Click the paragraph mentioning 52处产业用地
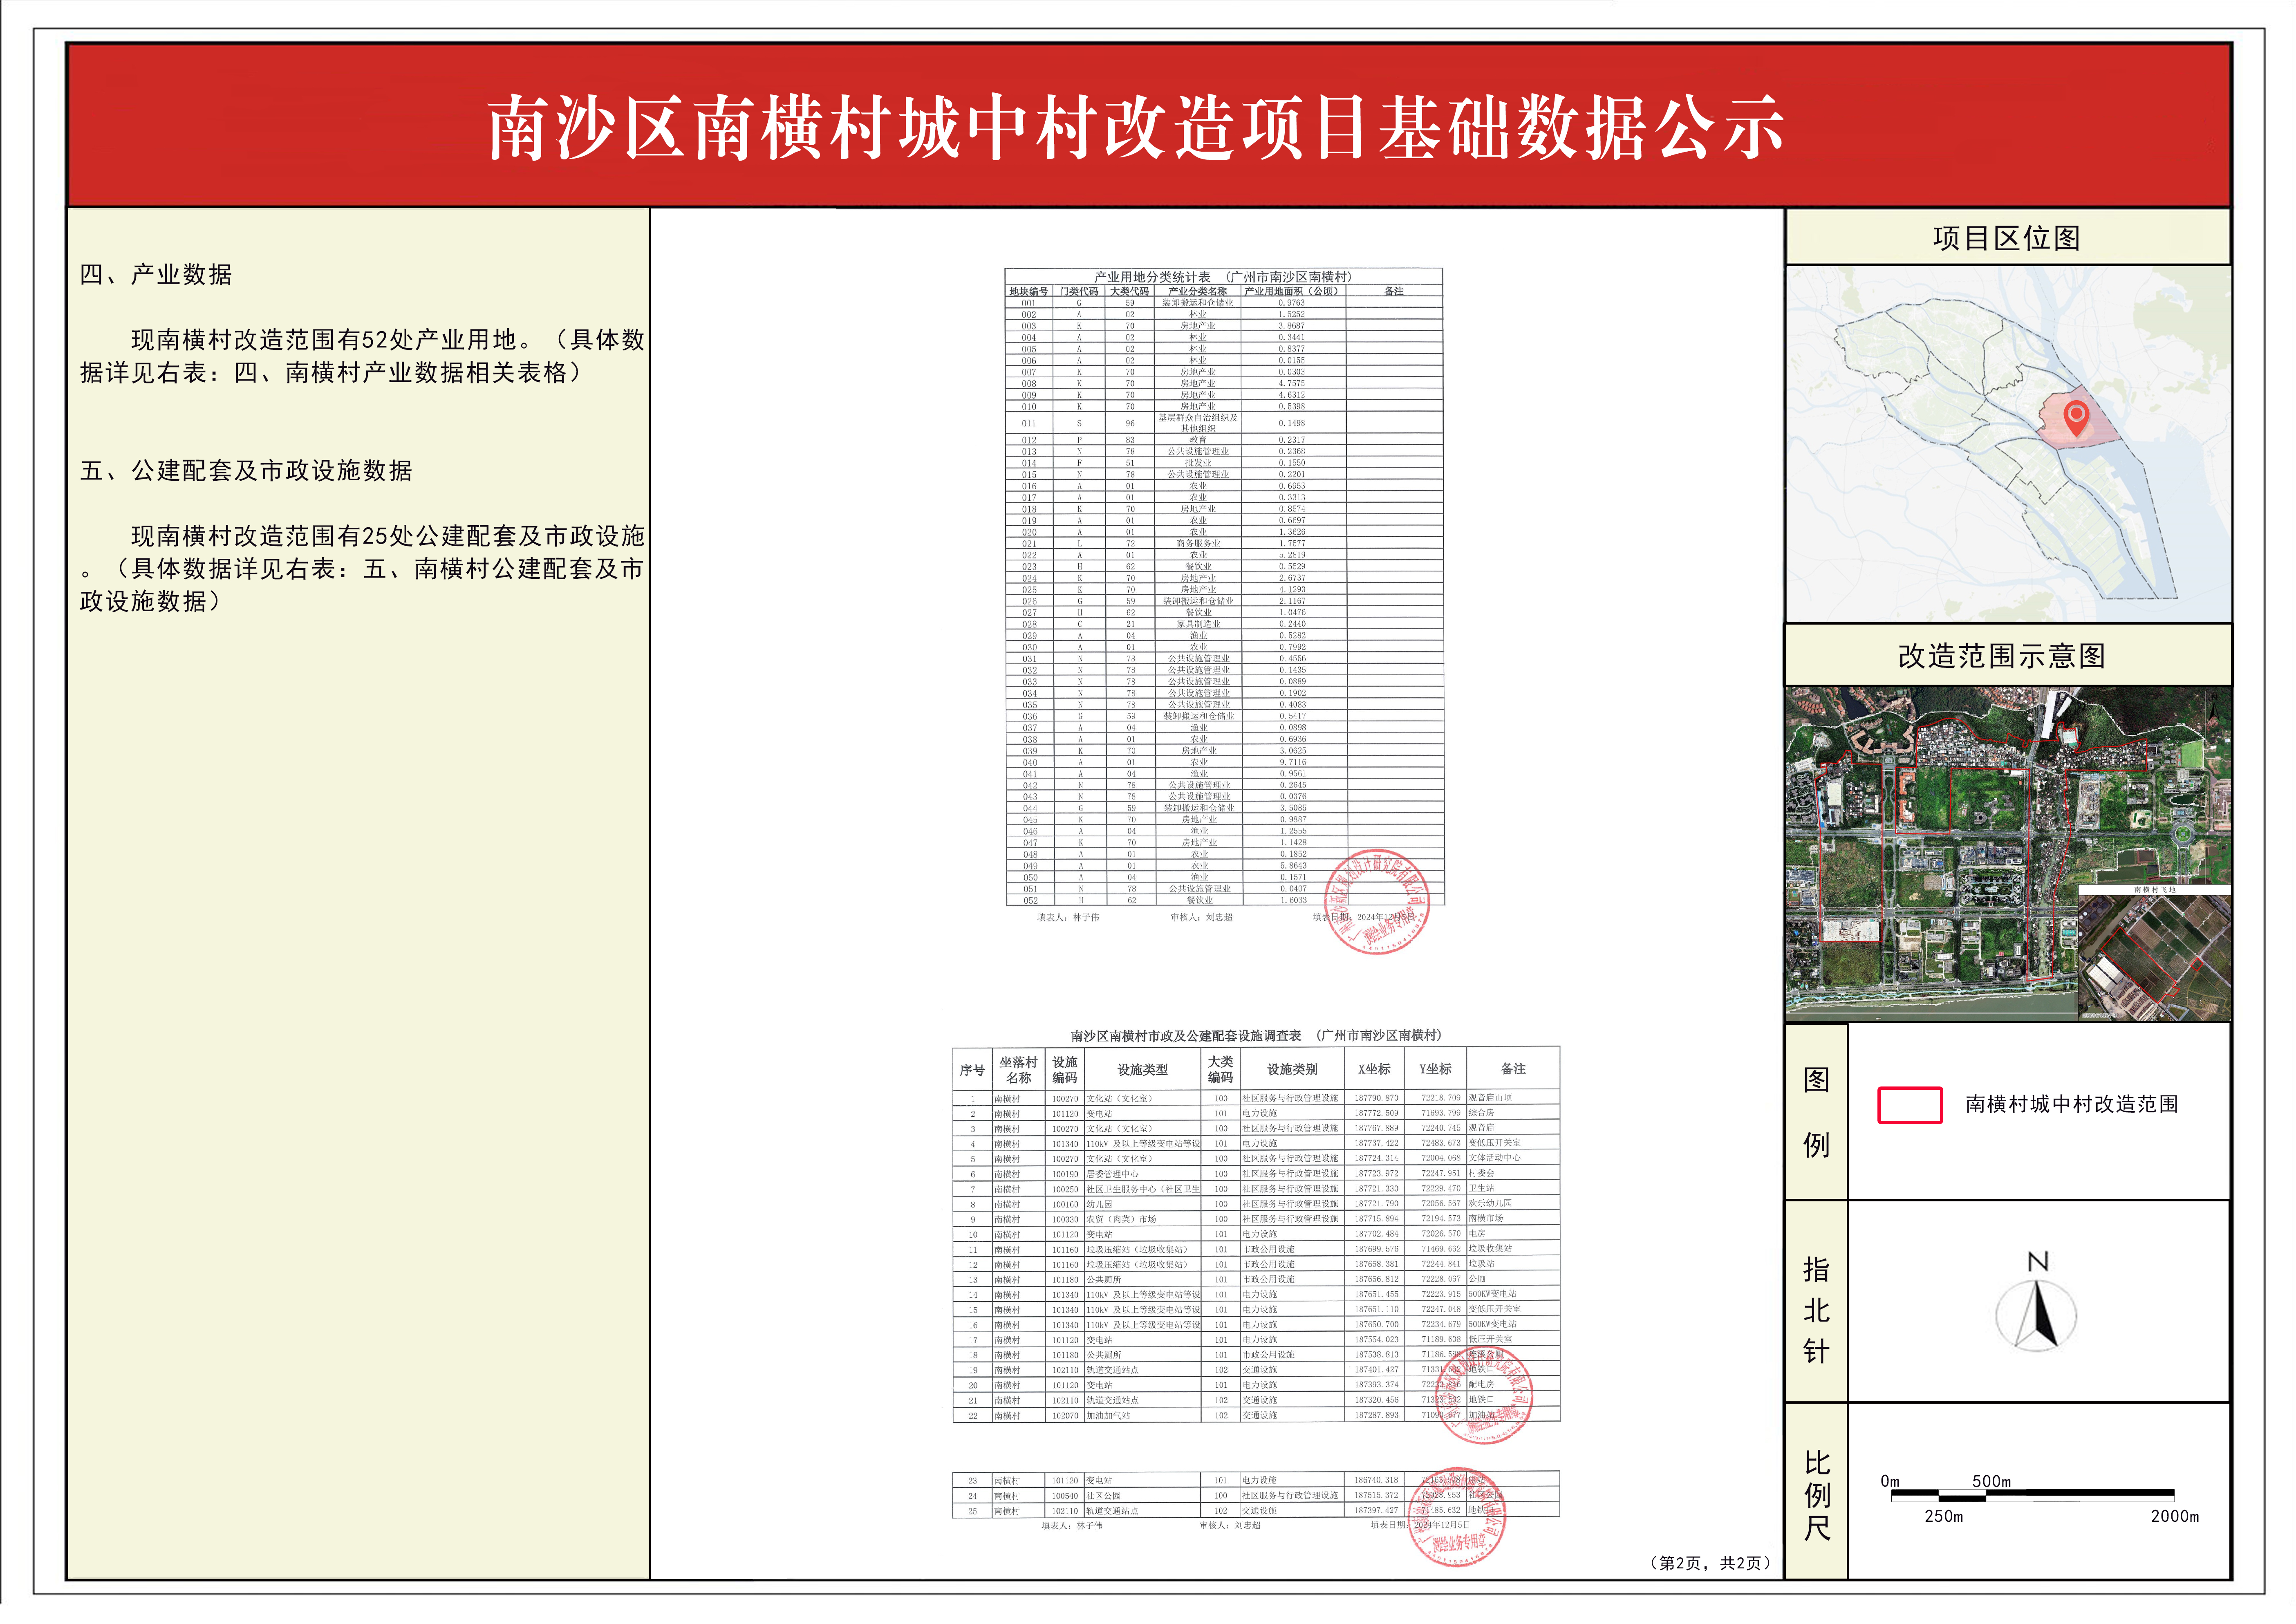This screenshot has height=1624, width=2296. point(362,356)
